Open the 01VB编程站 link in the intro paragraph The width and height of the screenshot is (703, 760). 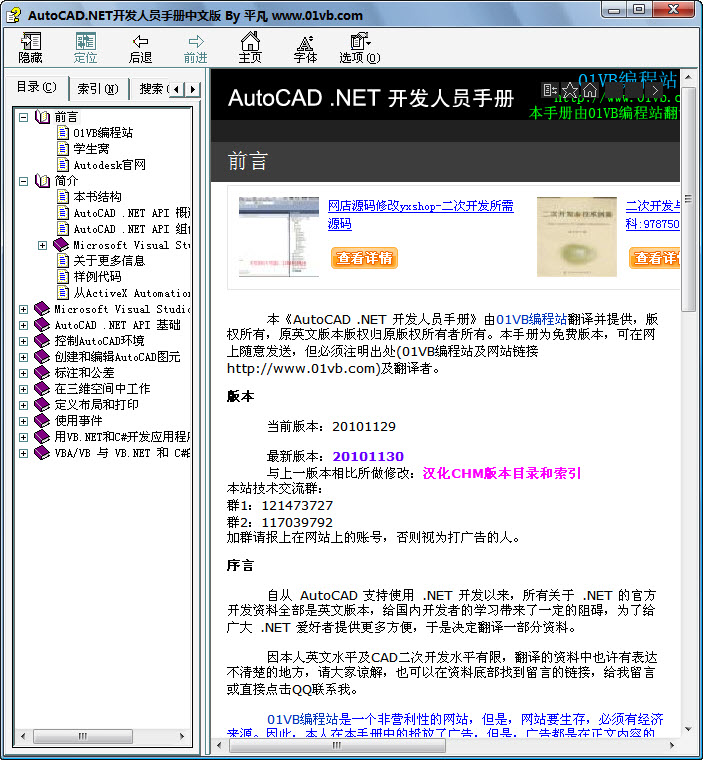point(531,319)
